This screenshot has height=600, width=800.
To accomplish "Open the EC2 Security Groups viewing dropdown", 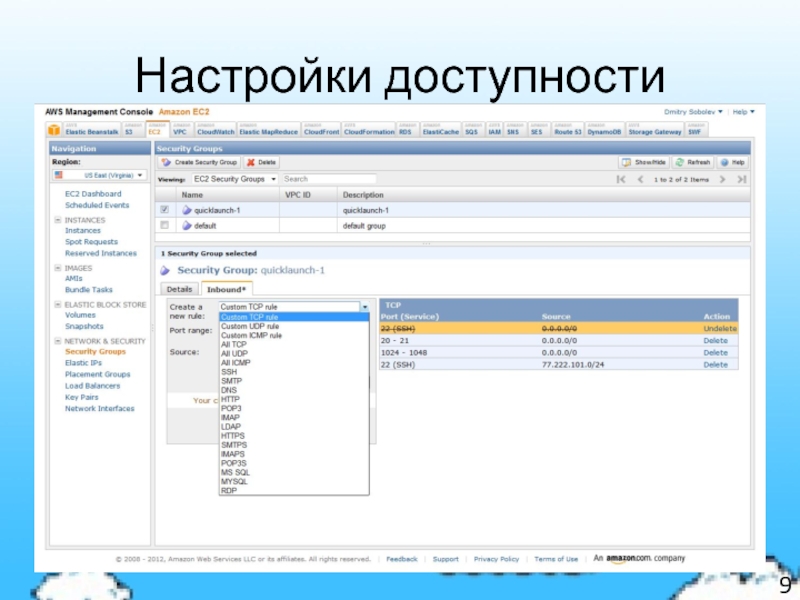I will click(x=235, y=179).
